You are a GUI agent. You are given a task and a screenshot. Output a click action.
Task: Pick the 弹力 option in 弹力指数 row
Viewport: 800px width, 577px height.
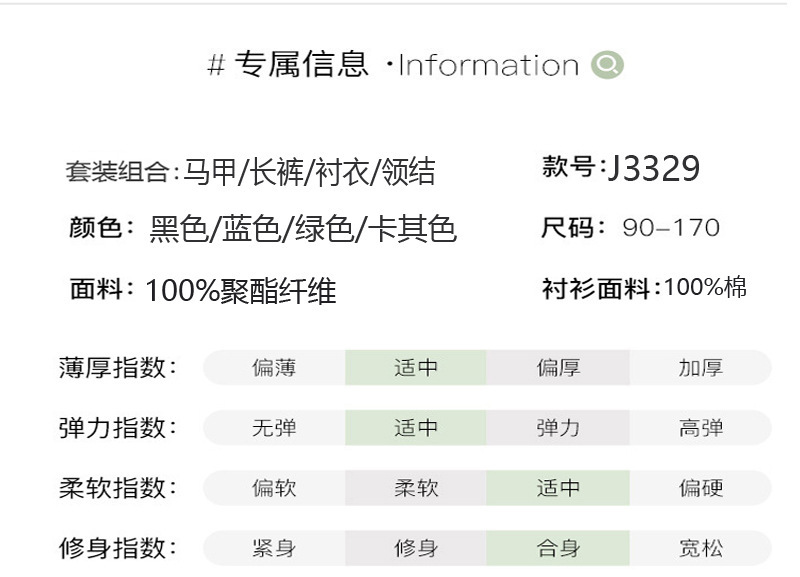(558, 428)
